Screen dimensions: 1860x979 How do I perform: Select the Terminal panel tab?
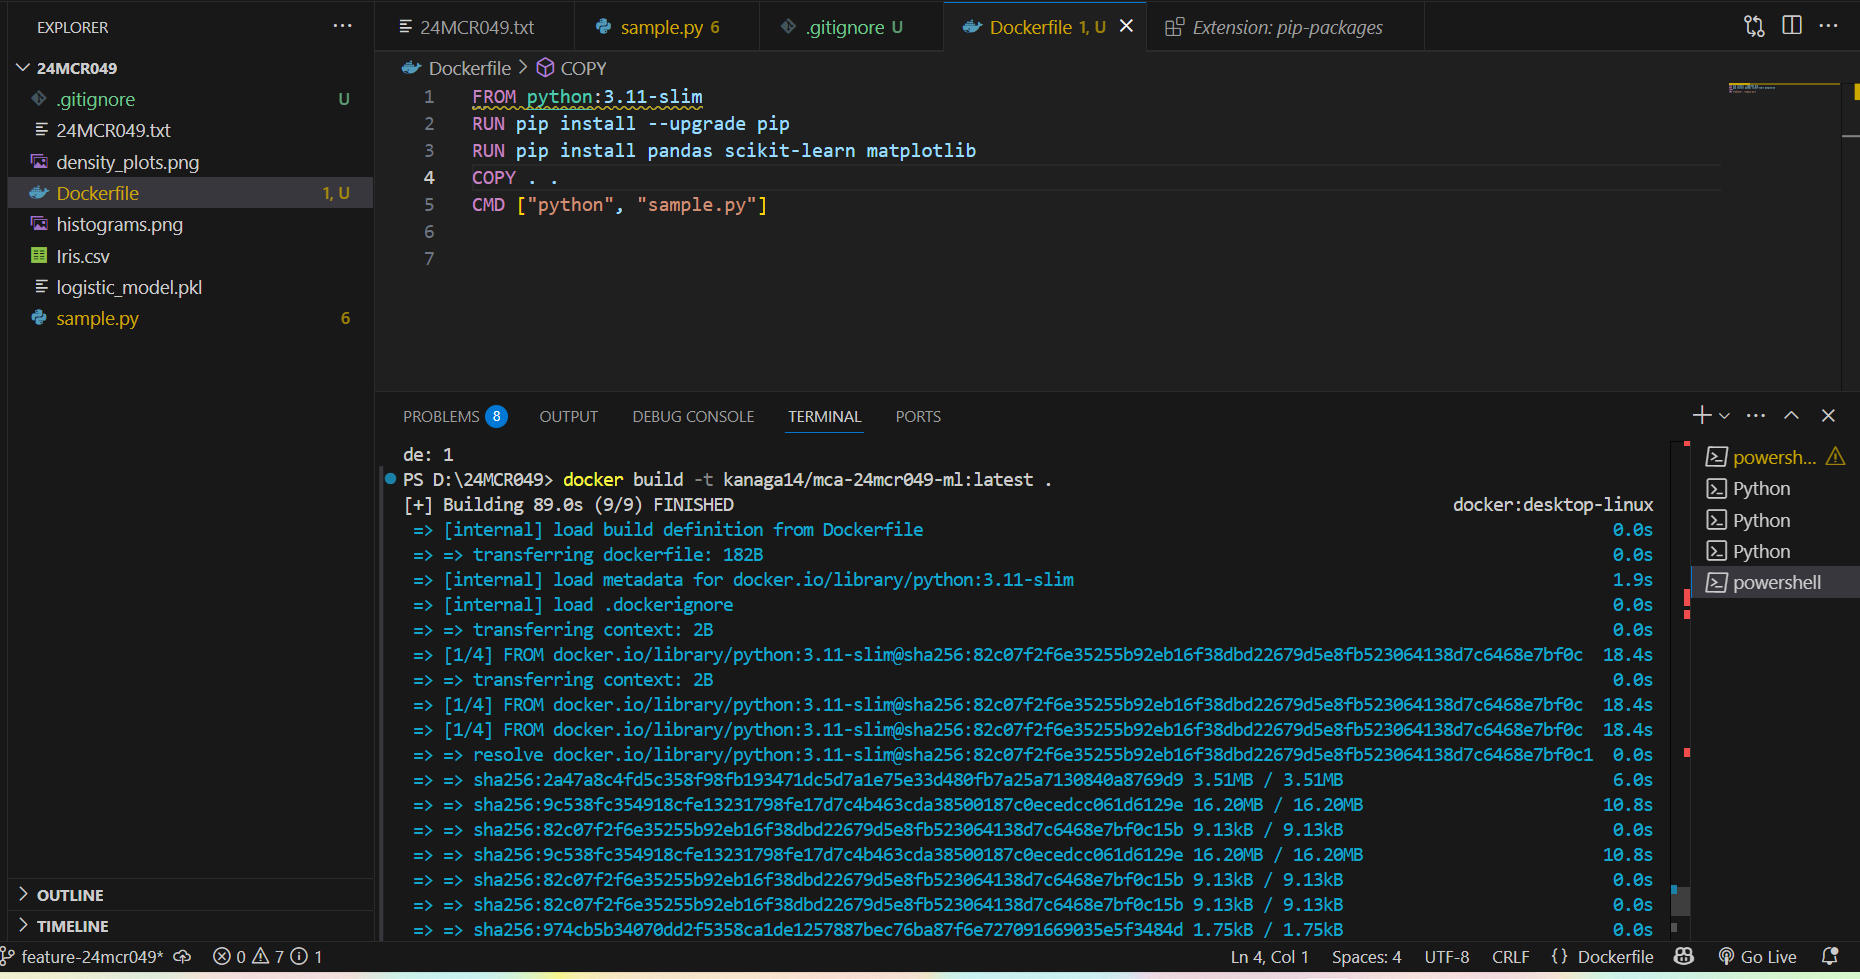[824, 416]
